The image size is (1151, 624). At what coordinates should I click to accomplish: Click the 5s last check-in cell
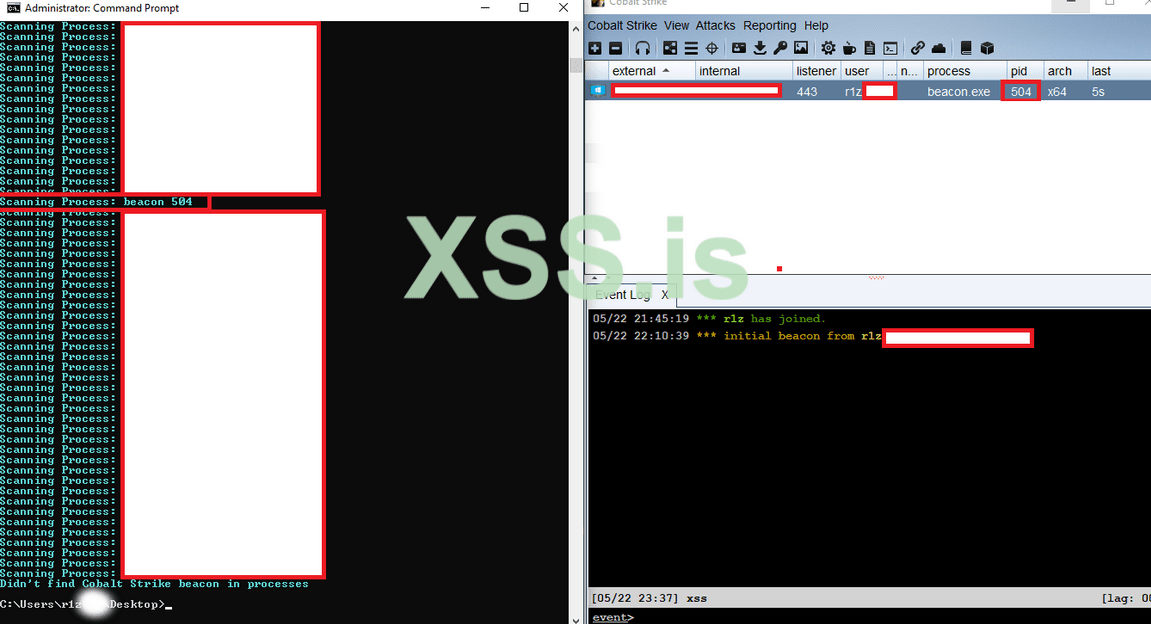coord(1098,92)
